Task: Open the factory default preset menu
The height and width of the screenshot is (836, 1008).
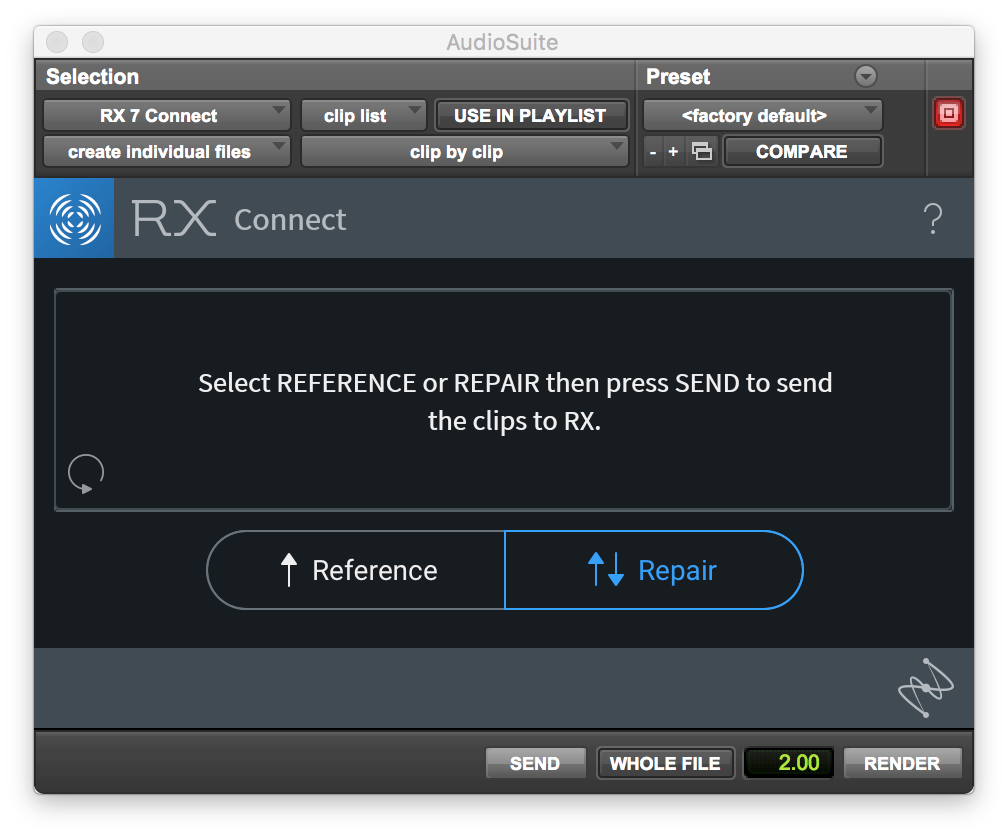Action: tap(762, 116)
